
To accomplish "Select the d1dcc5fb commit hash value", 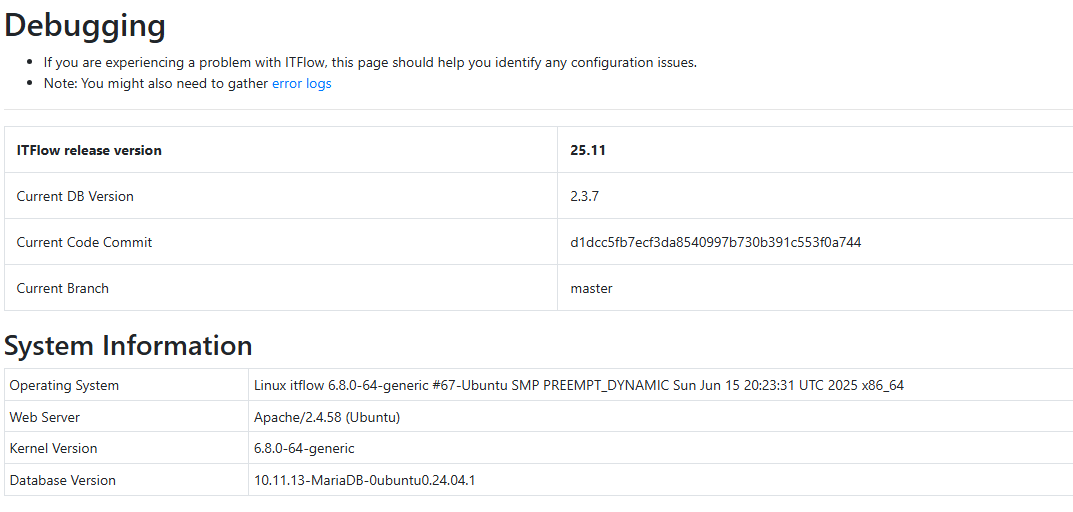I will [715, 242].
